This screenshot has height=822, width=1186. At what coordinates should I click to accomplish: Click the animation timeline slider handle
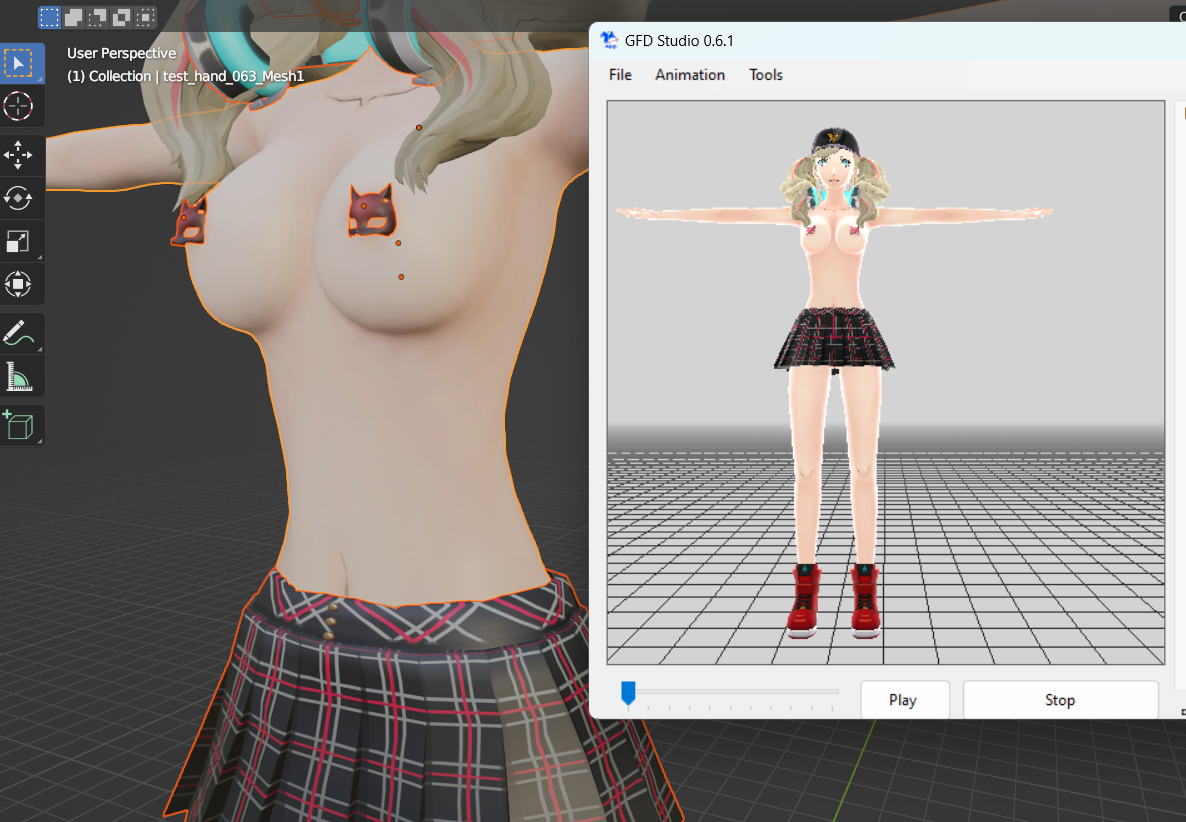pyautogui.click(x=628, y=693)
